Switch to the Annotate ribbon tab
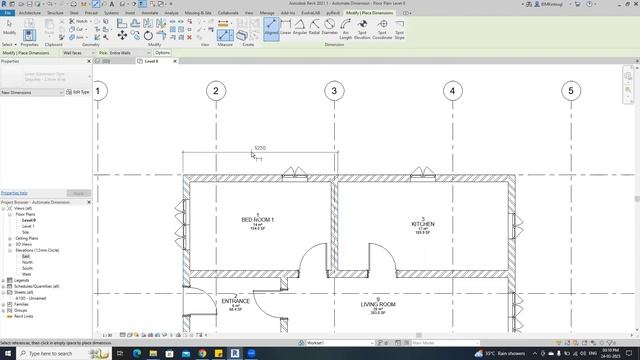The width and height of the screenshot is (640, 360). click(150, 13)
